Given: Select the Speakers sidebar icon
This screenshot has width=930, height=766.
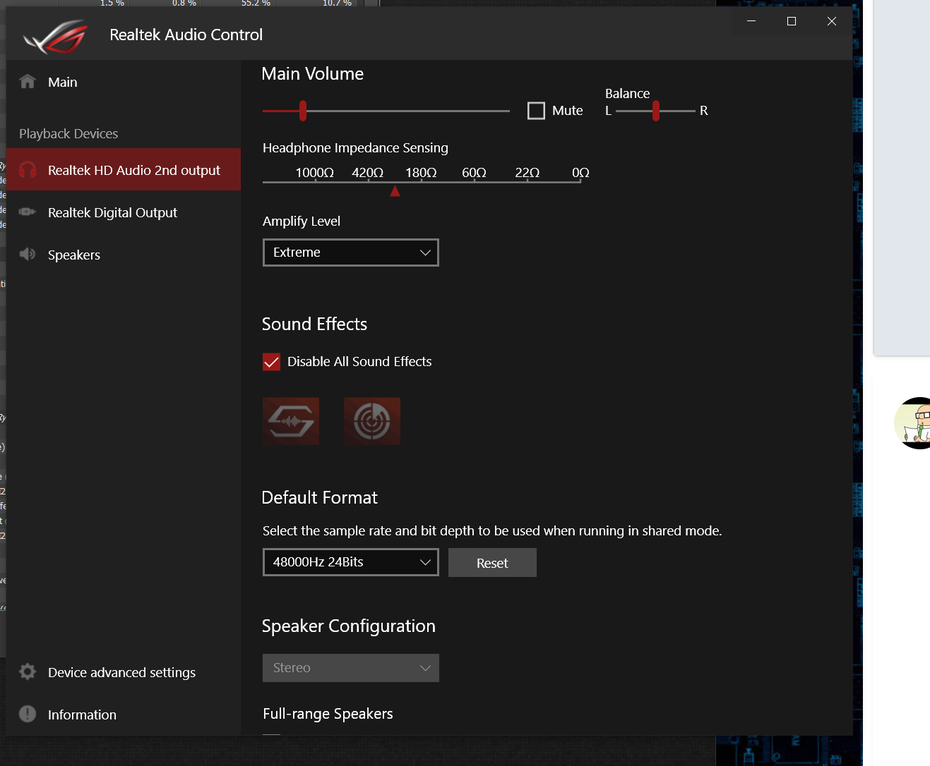Looking at the screenshot, I should (28, 255).
